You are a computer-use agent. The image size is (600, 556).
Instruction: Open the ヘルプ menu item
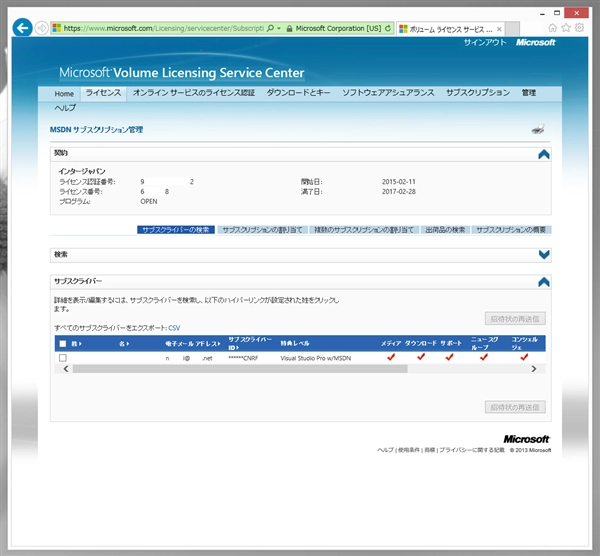point(65,108)
